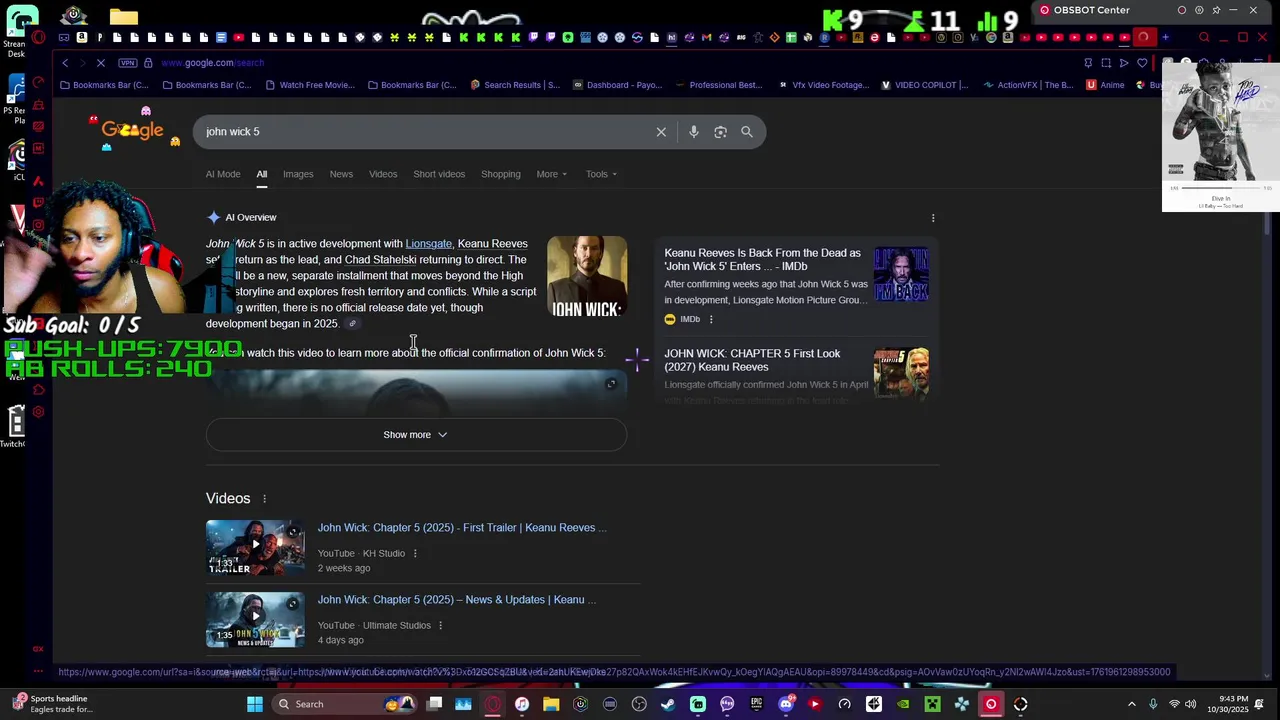The image size is (1280, 720).
Task: Switch to AI Mode tab
Action: click(223, 174)
